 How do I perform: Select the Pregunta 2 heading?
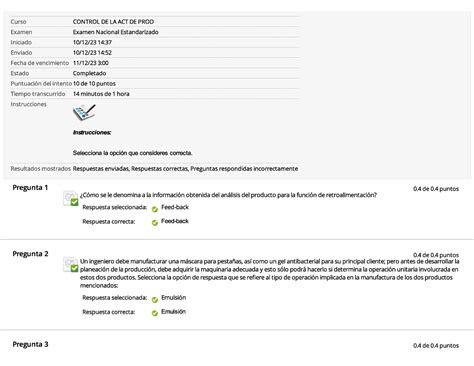click(30, 254)
